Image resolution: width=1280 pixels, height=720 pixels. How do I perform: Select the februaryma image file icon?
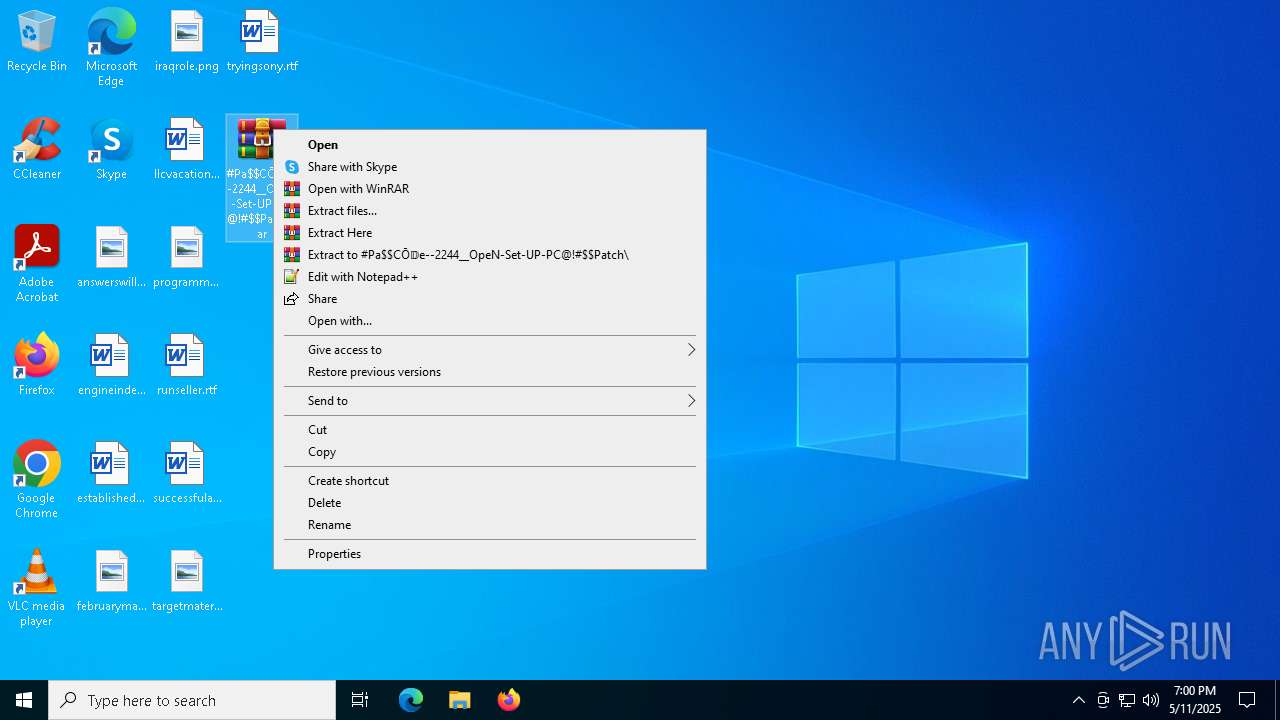[x=111, y=582]
